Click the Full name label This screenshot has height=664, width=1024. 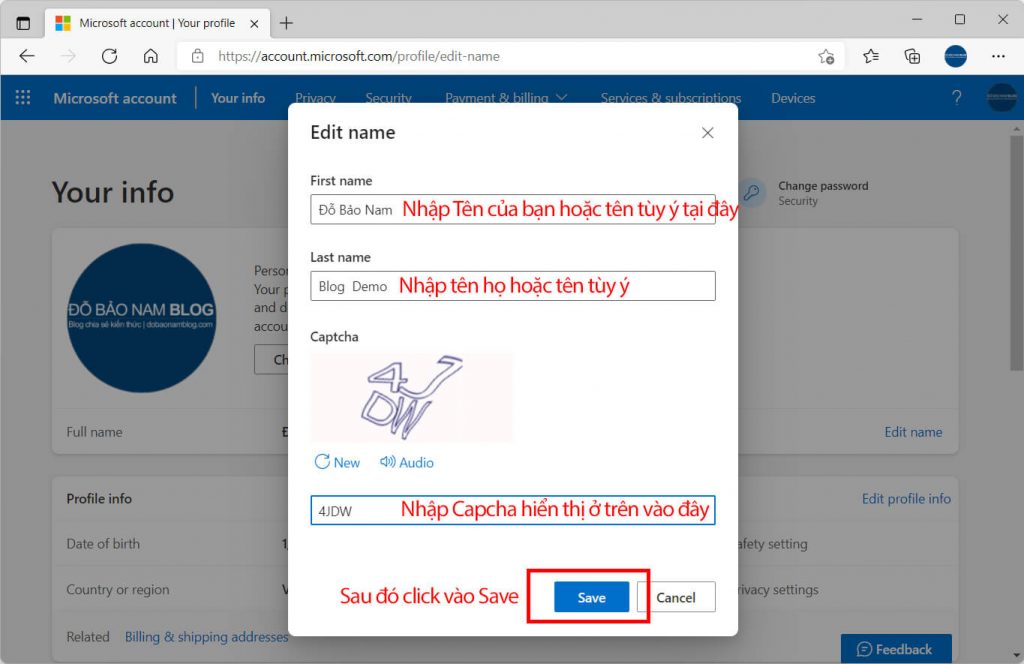(x=94, y=432)
